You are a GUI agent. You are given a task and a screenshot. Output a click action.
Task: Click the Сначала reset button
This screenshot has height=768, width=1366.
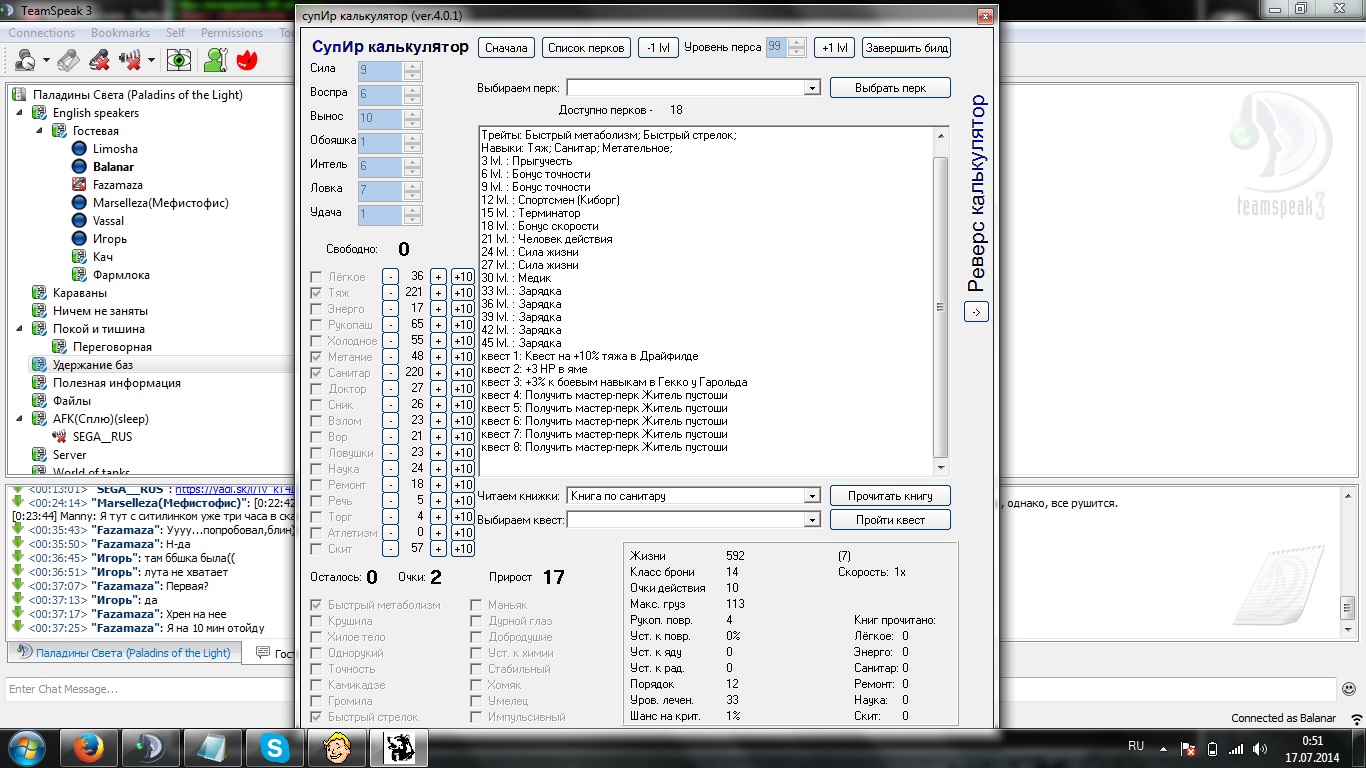point(506,48)
